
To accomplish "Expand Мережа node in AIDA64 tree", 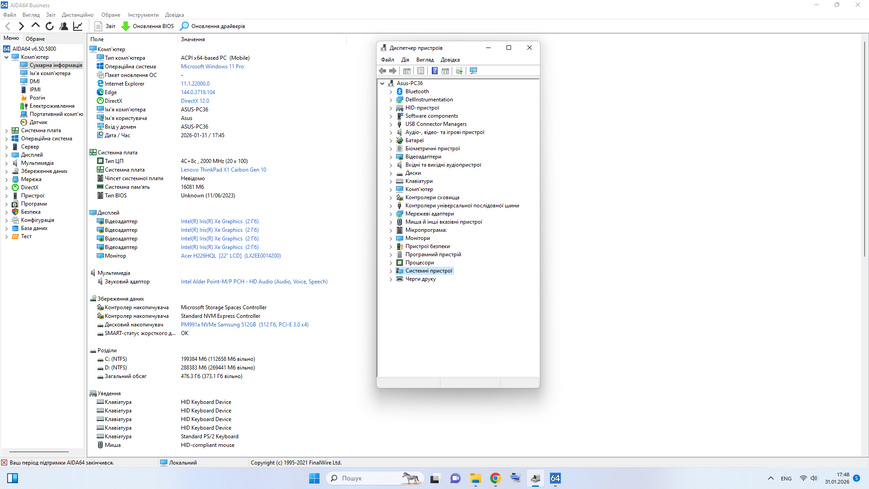I will 6,179.
